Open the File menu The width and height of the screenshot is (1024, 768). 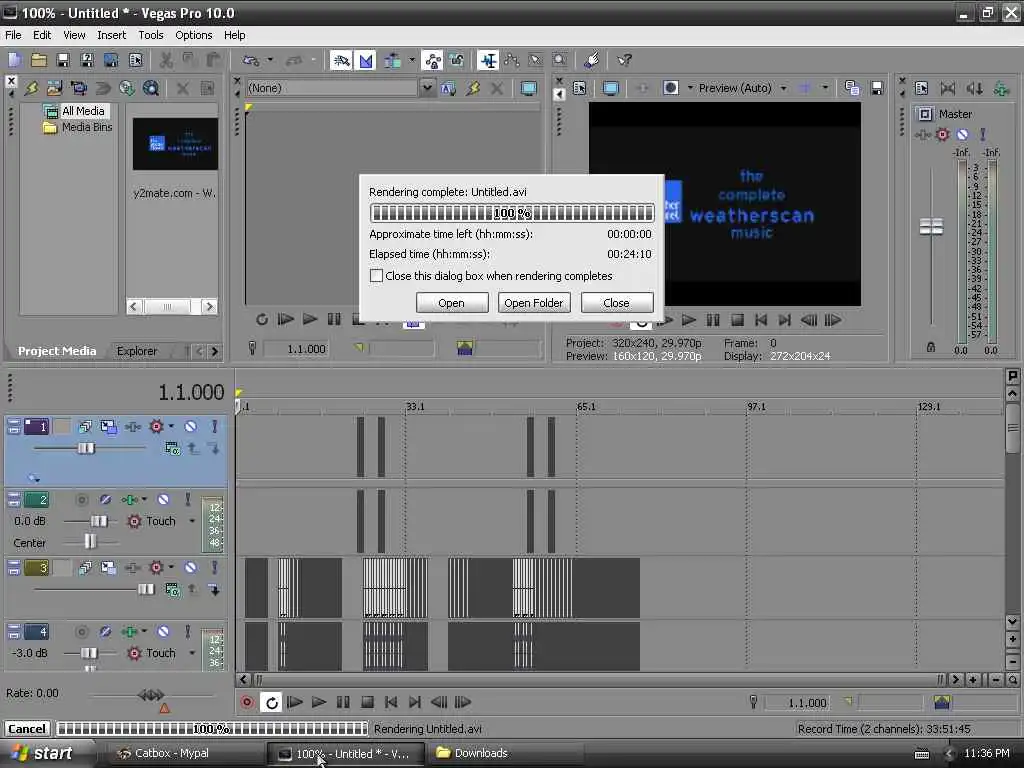pos(13,35)
